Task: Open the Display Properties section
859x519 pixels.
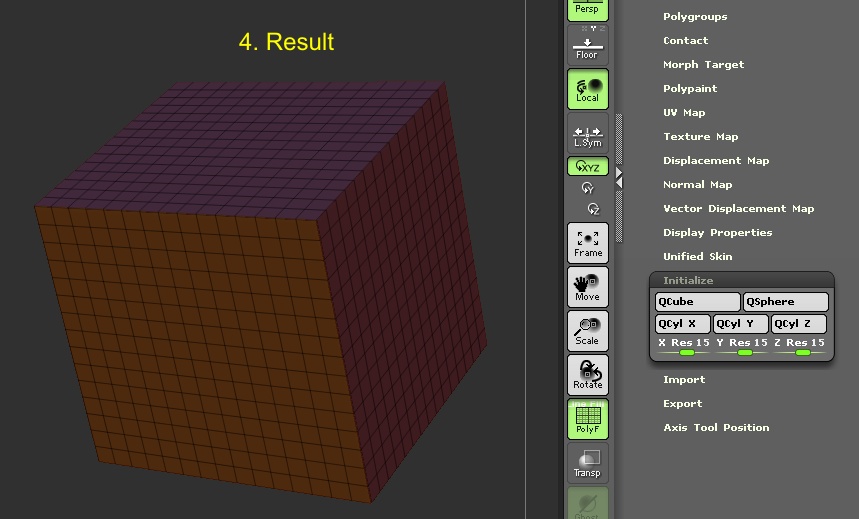Action: 718,232
